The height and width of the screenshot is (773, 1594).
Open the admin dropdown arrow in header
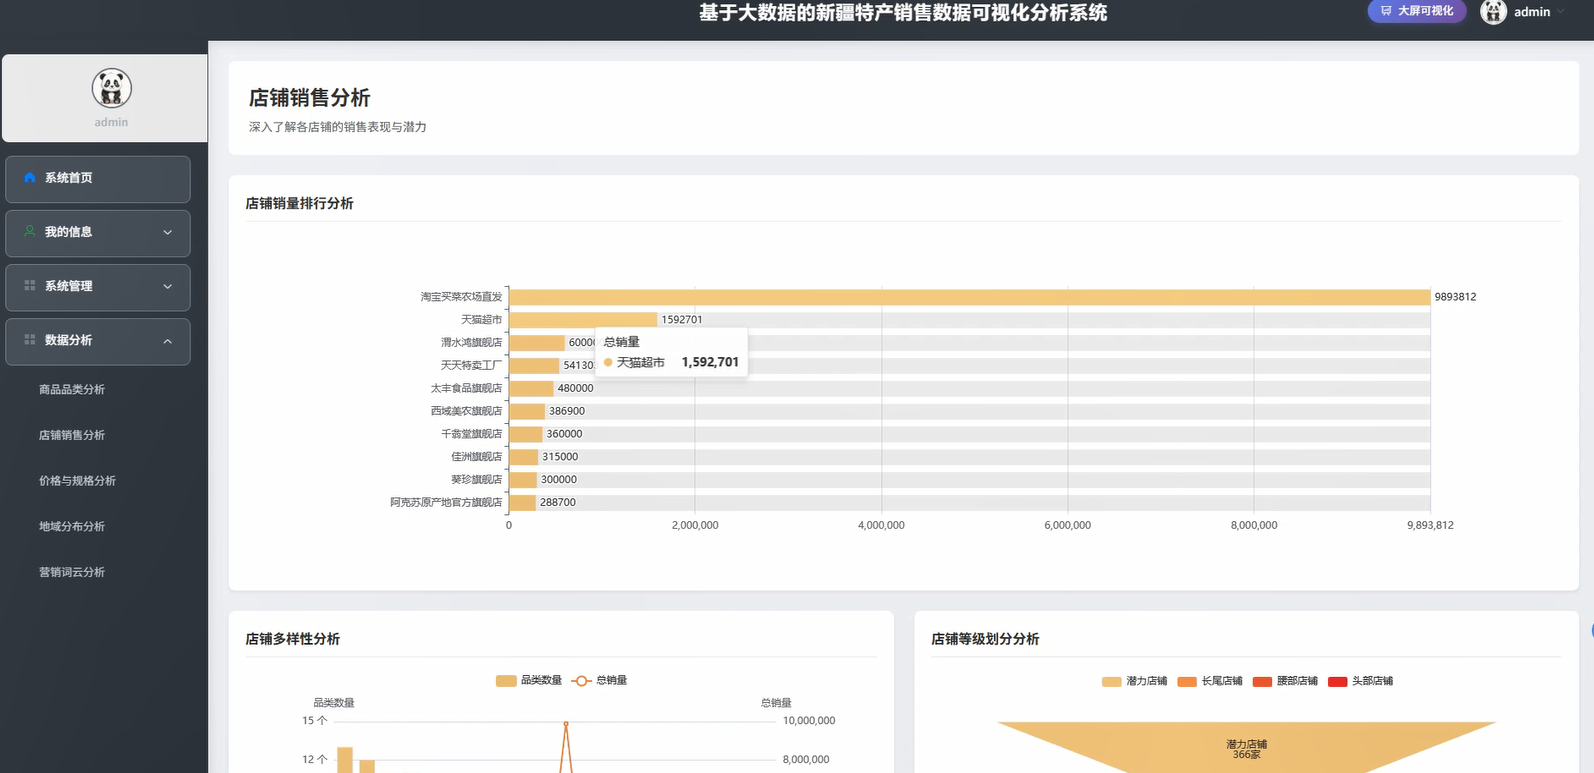(1561, 12)
